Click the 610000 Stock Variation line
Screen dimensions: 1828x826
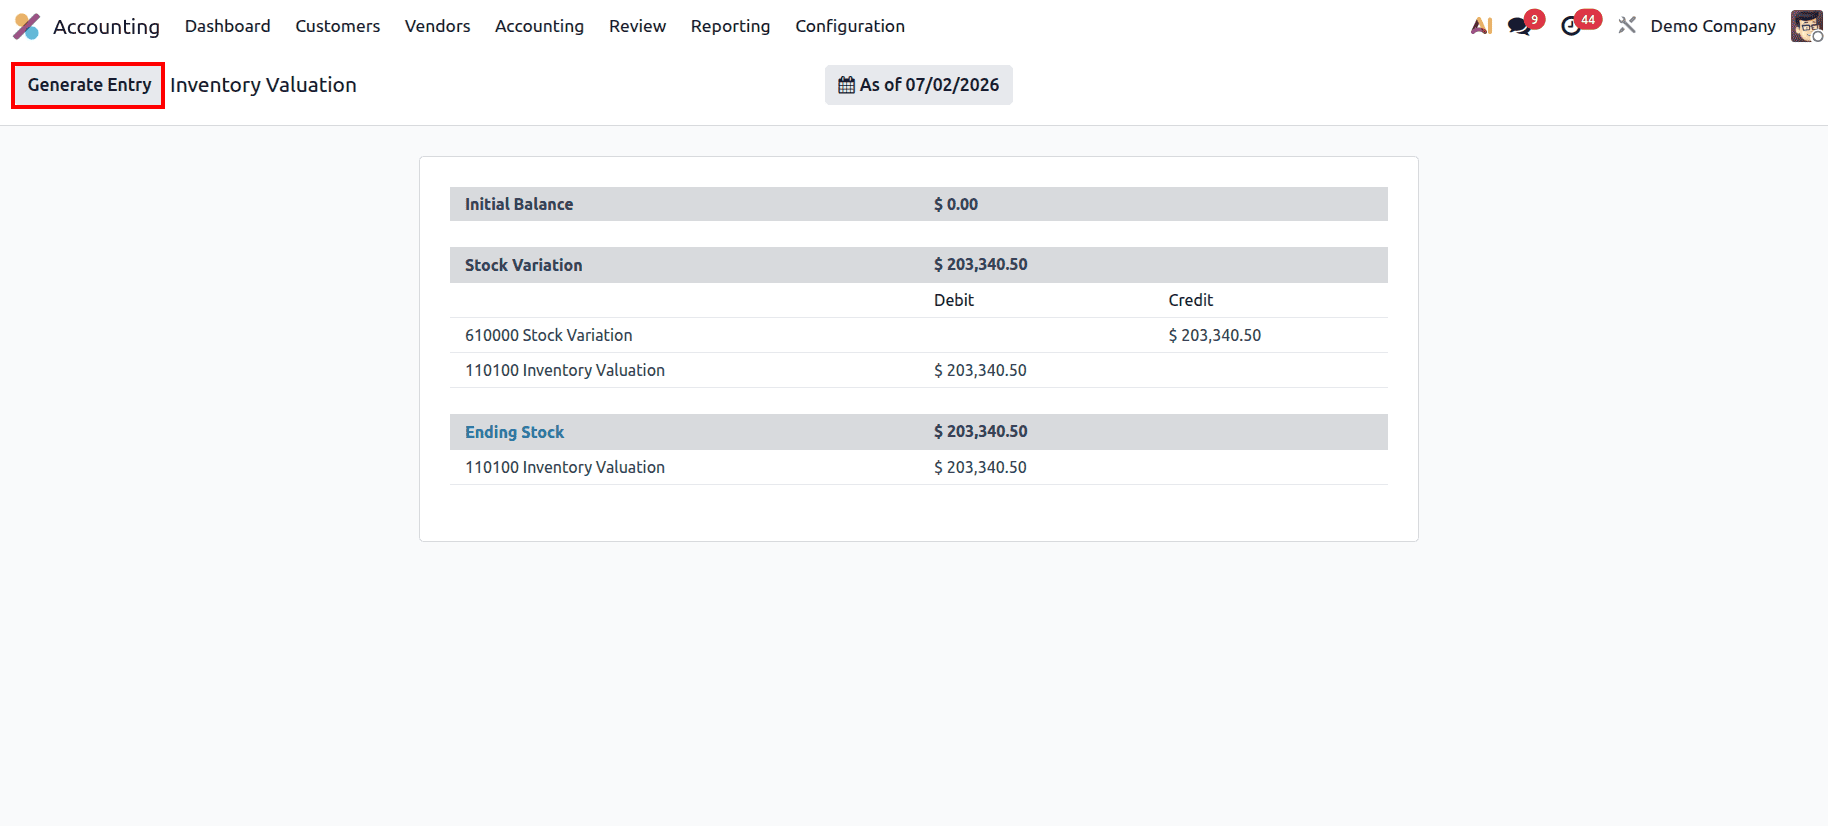[548, 335]
